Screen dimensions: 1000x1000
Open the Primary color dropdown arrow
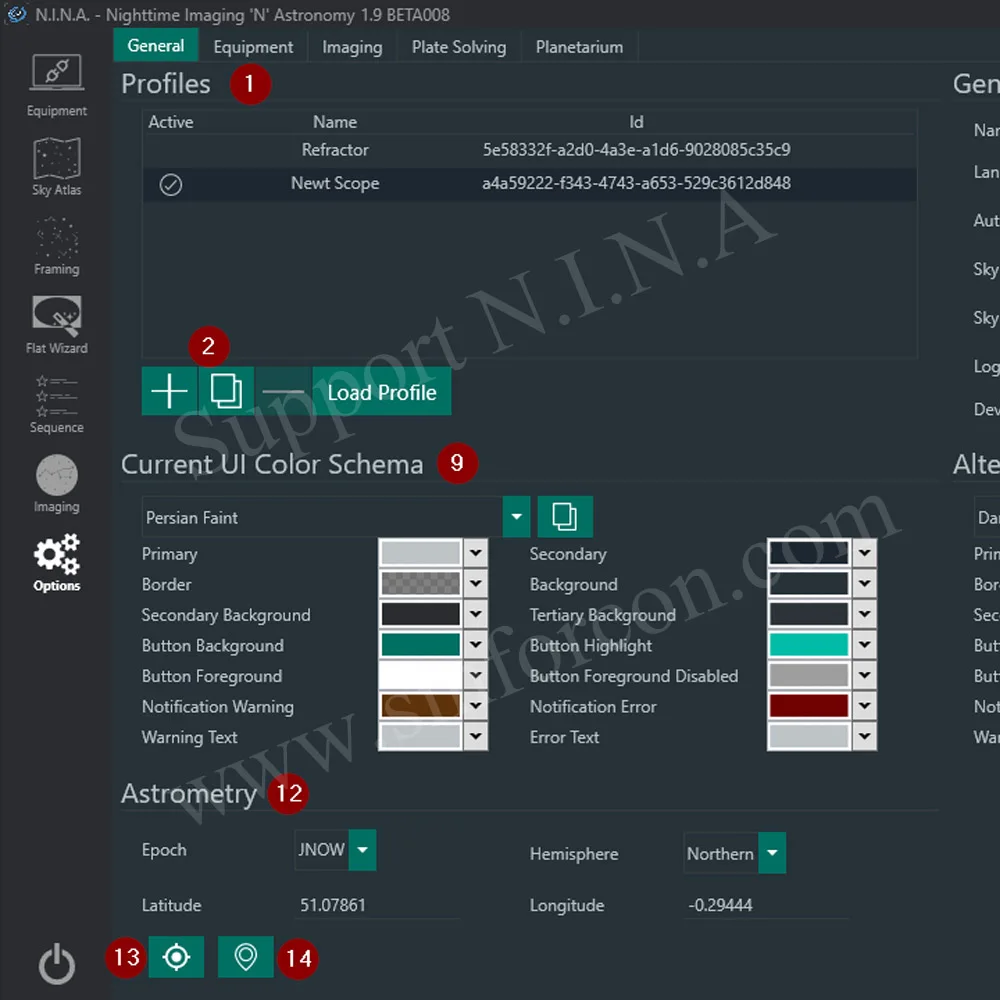pyautogui.click(x=476, y=553)
